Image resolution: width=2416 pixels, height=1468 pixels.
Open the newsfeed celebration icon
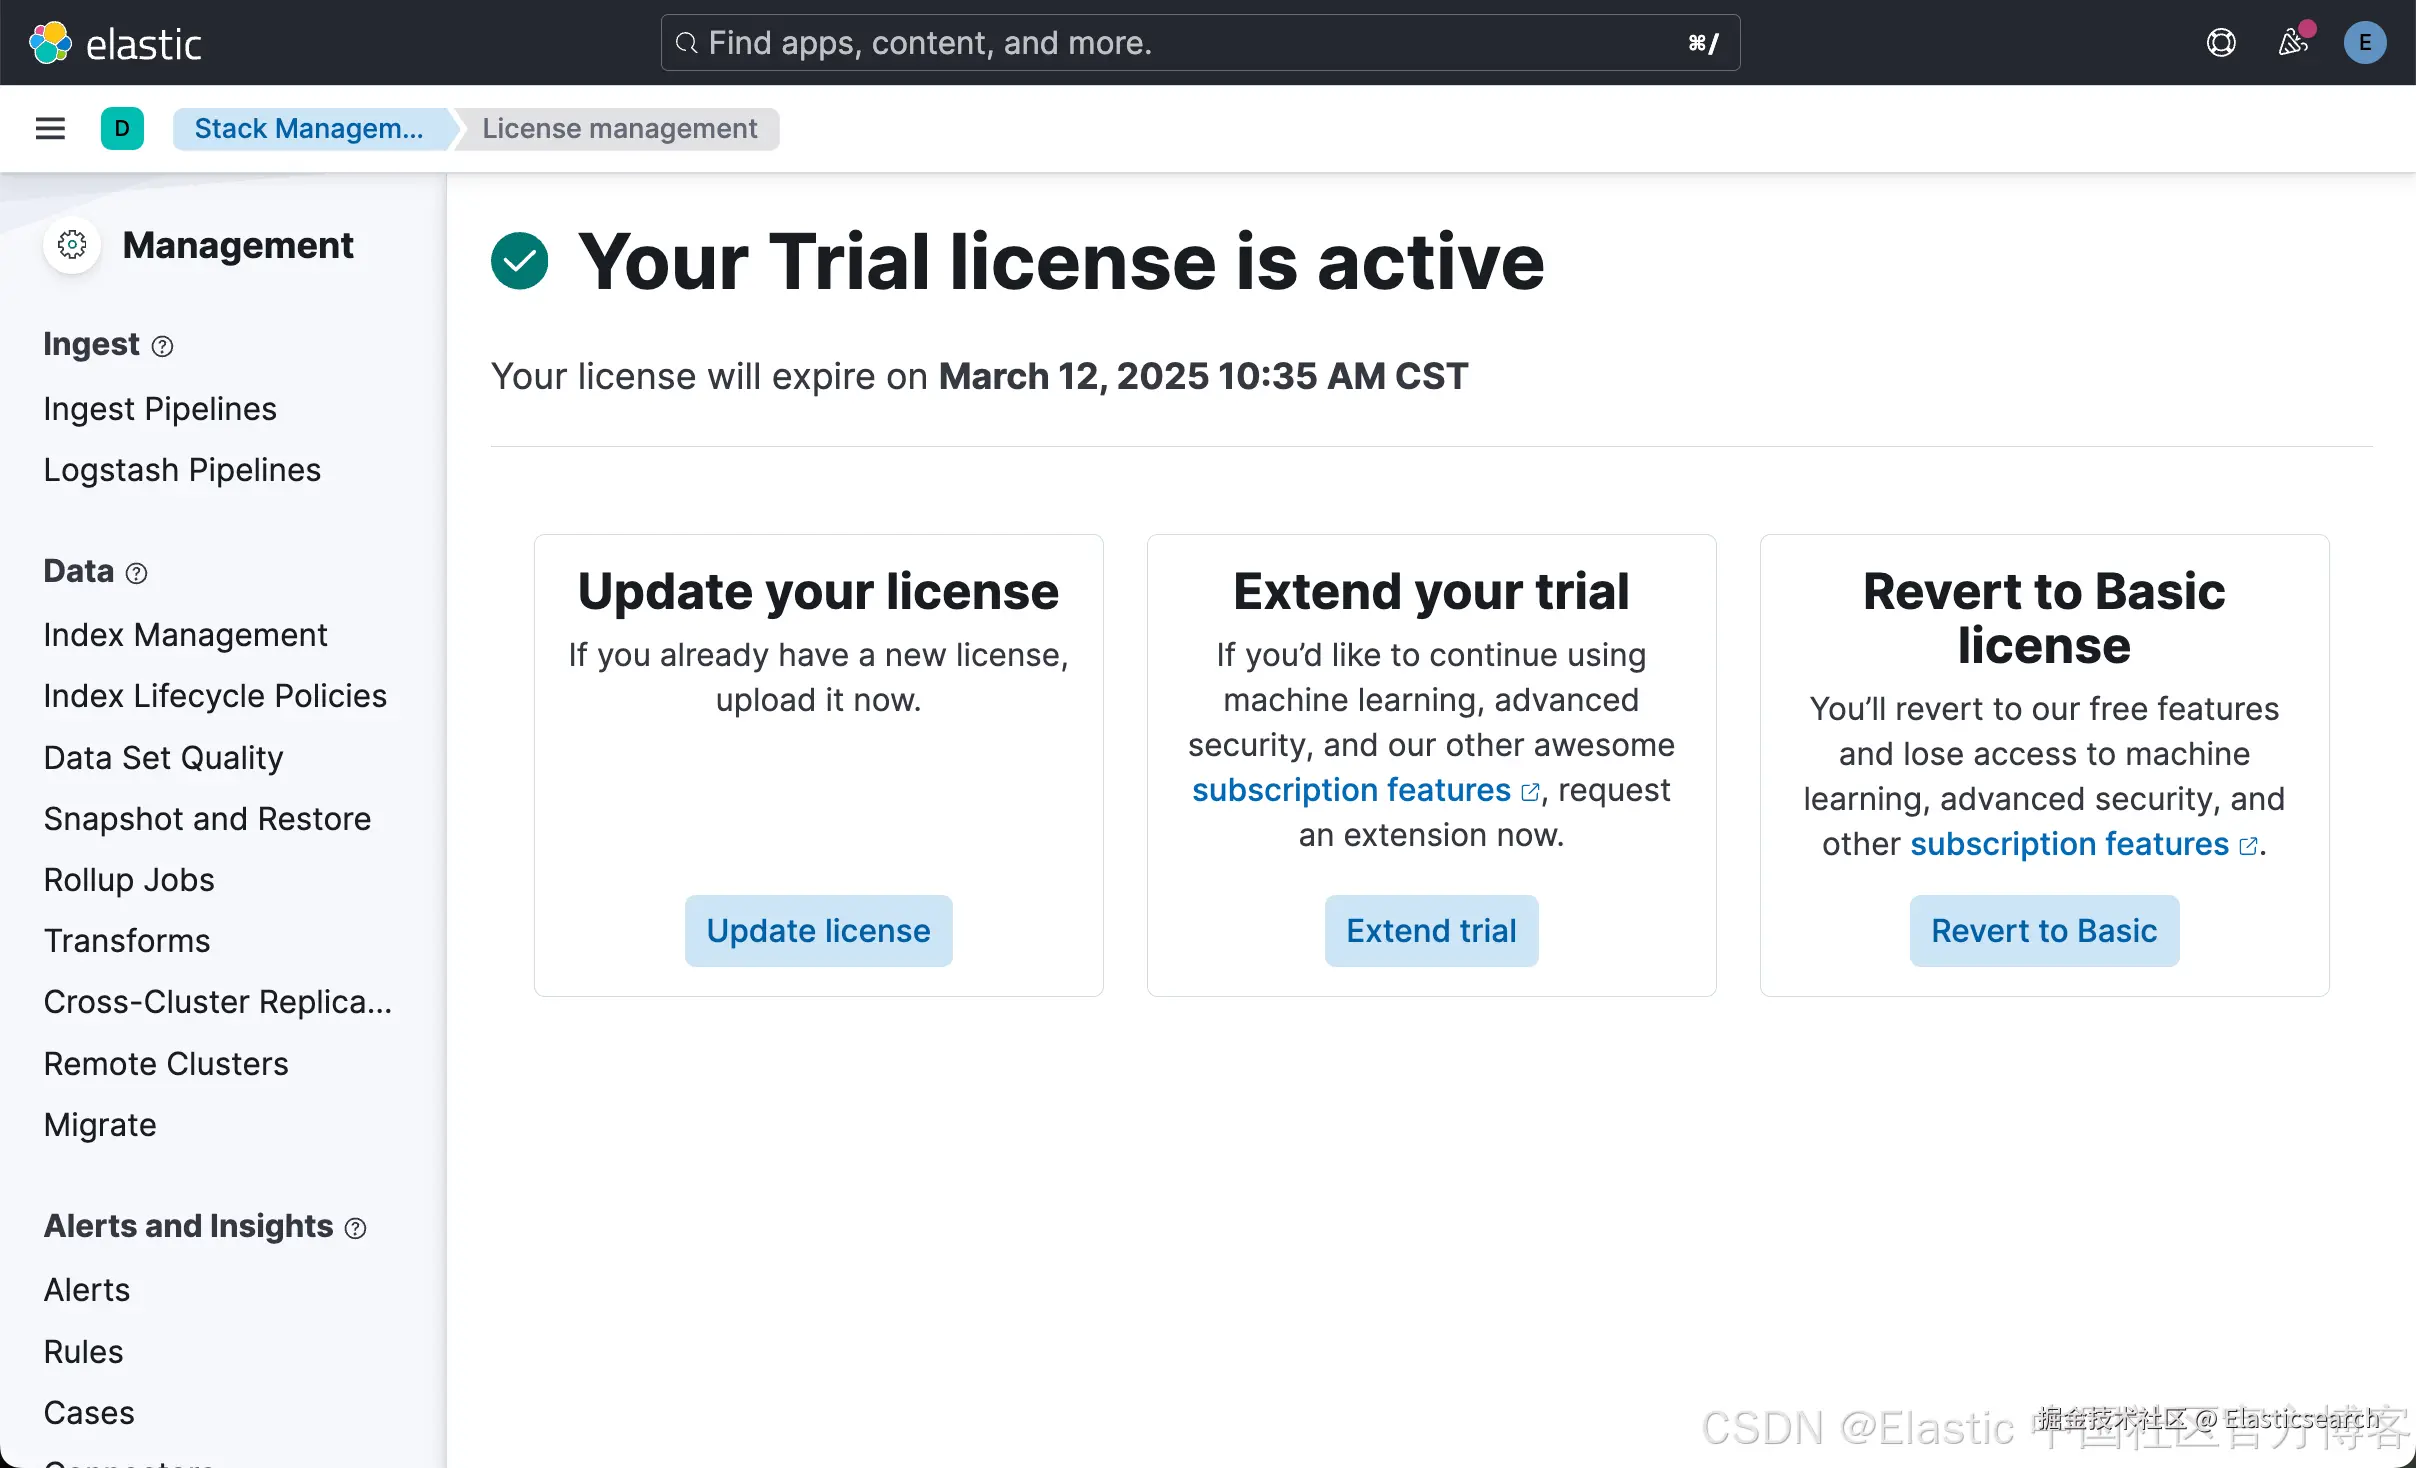(2293, 43)
